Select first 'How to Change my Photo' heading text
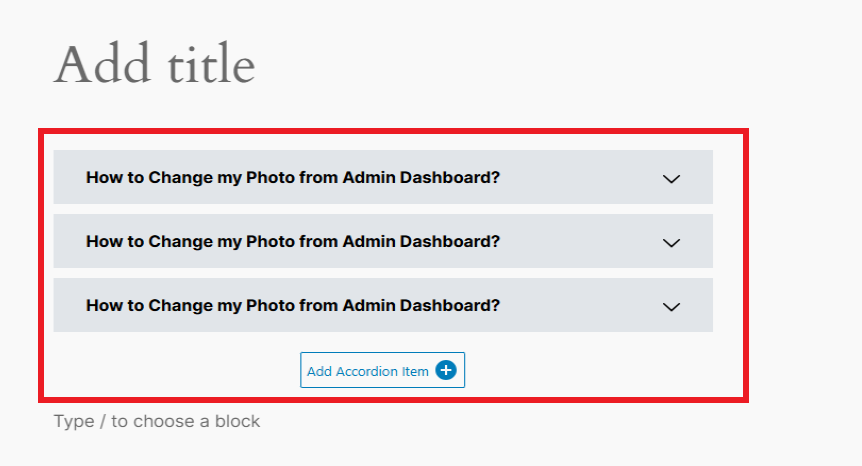Image resolution: width=862 pixels, height=466 pixels. click(x=293, y=177)
